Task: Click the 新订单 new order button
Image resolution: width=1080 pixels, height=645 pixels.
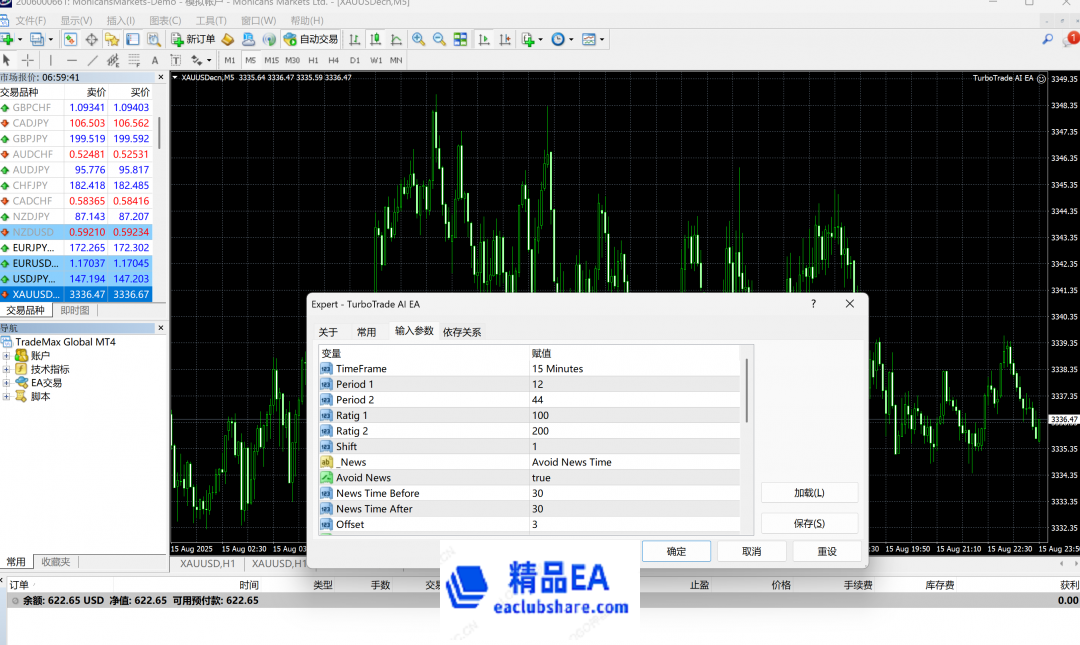Action: click(x=194, y=39)
